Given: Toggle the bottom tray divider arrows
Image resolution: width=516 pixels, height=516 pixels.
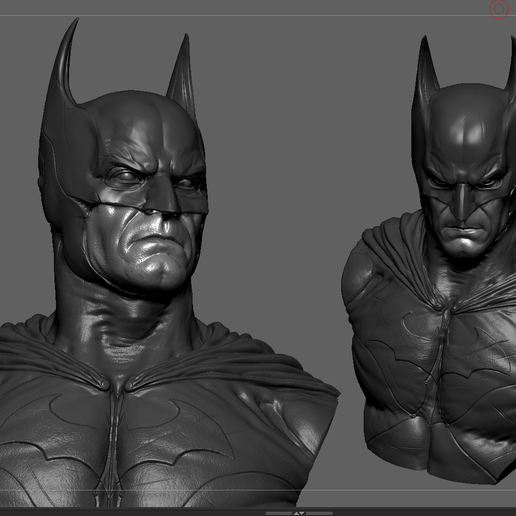Looking at the screenshot, I should coord(299,513).
